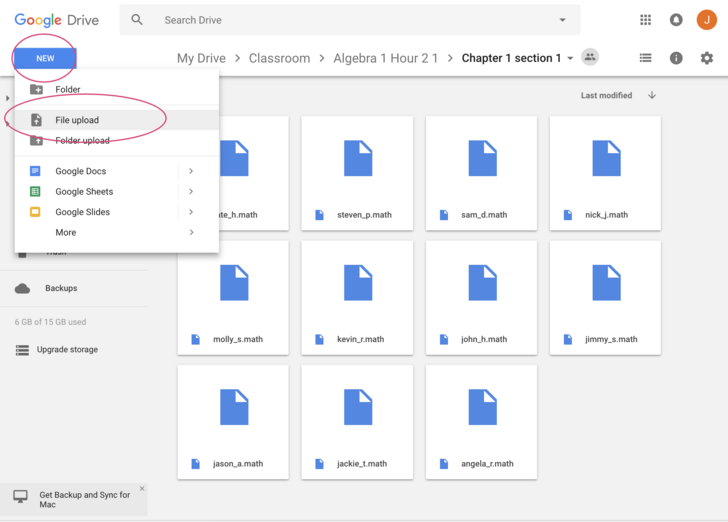728x522 pixels.
Task: Open the notifications bell icon
Action: 676,20
